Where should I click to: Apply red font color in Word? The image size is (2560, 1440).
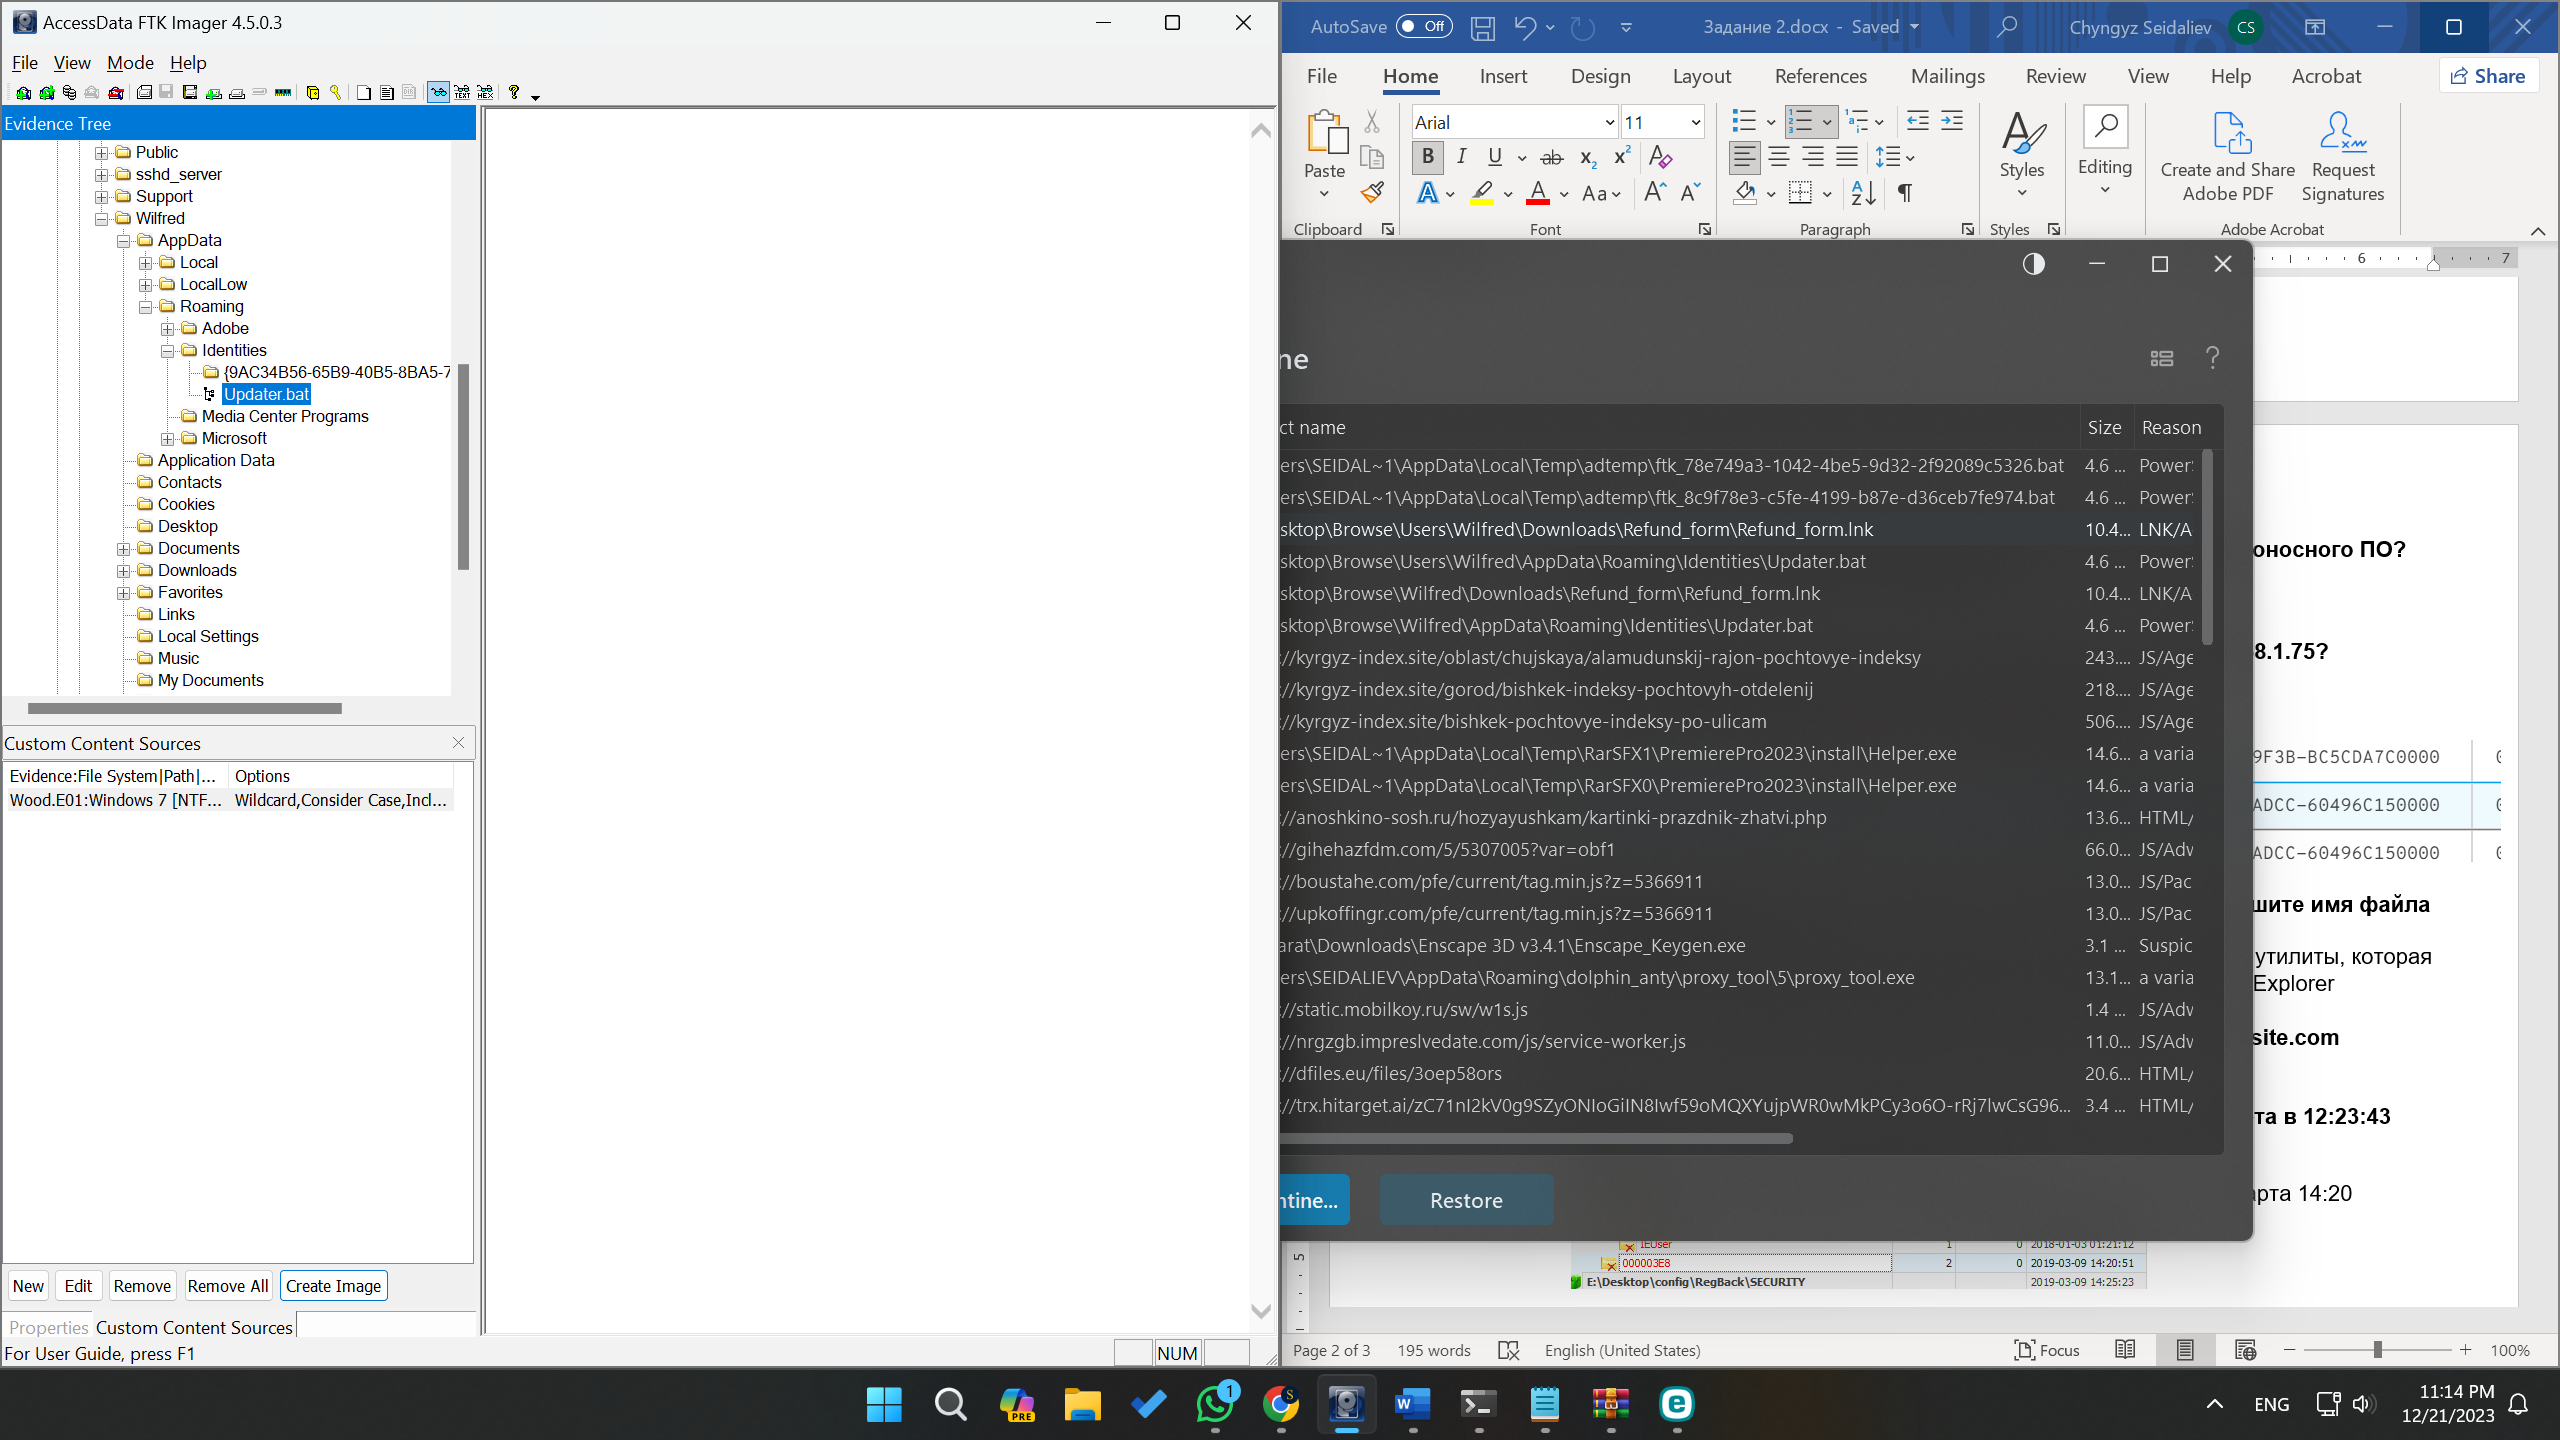[x=1538, y=193]
